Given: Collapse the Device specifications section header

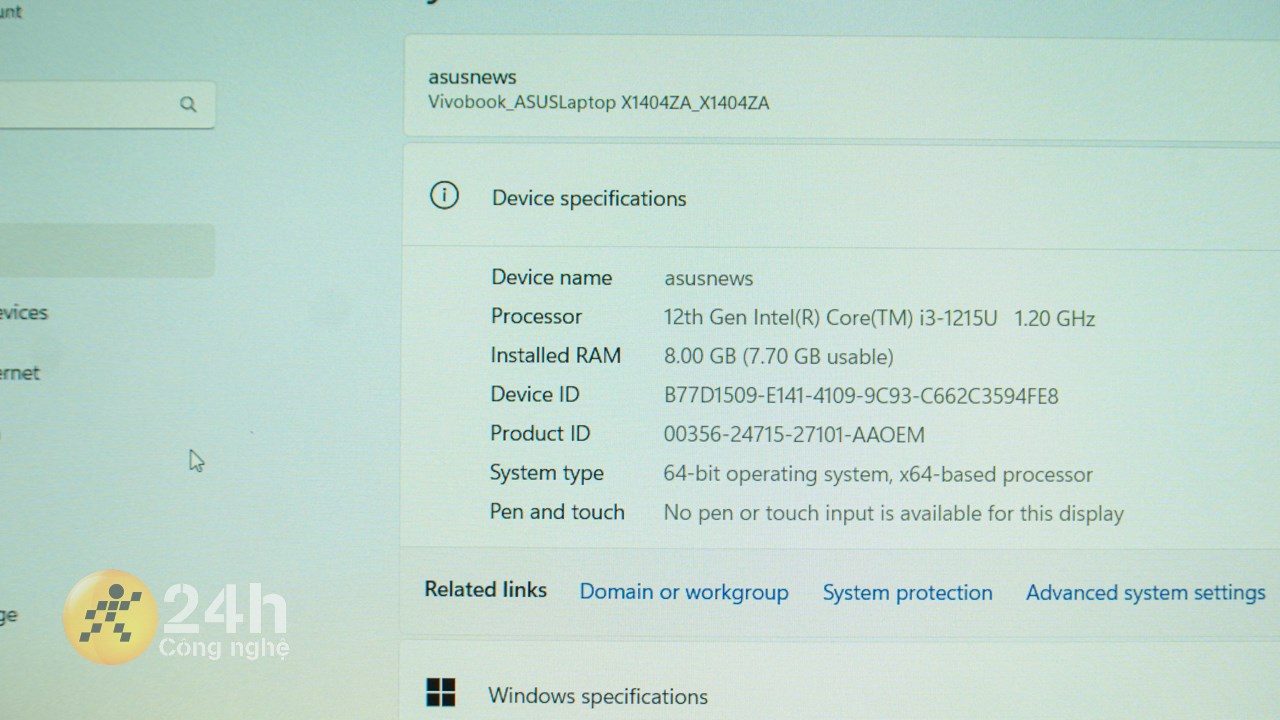Looking at the screenshot, I should click(841, 197).
